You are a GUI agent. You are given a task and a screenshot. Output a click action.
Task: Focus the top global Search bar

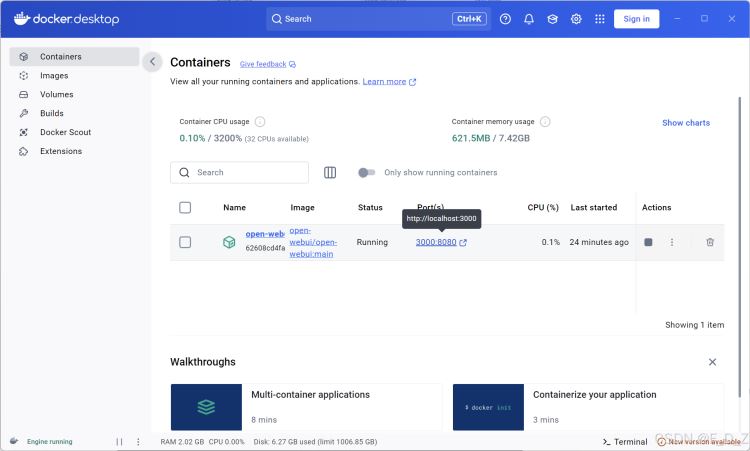pyautogui.click(x=378, y=19)
